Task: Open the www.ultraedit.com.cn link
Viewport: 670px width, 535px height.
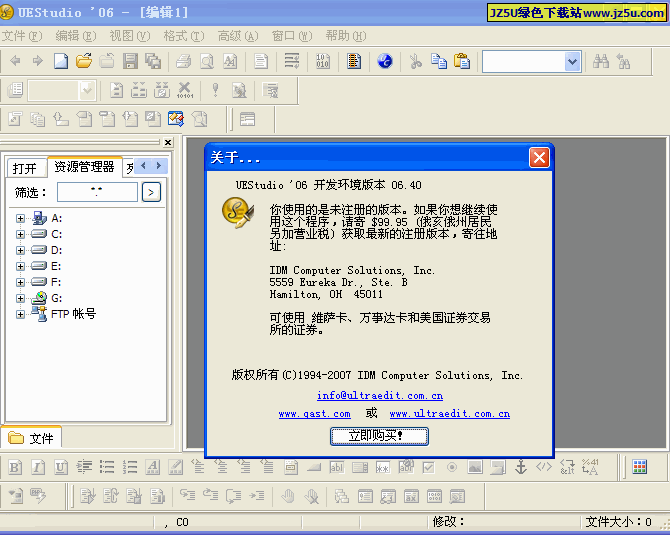Action: pos(450,414)
